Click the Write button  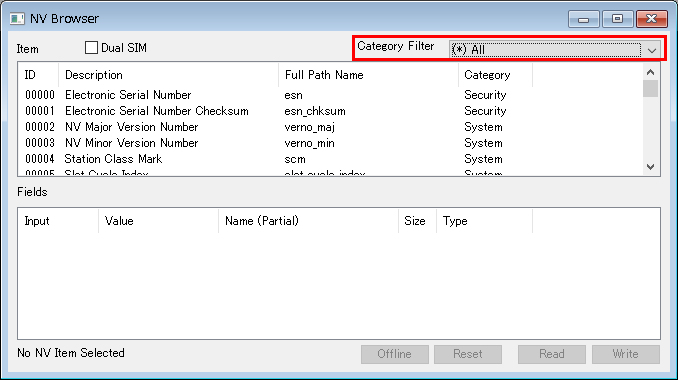click(x=626, y=354)
